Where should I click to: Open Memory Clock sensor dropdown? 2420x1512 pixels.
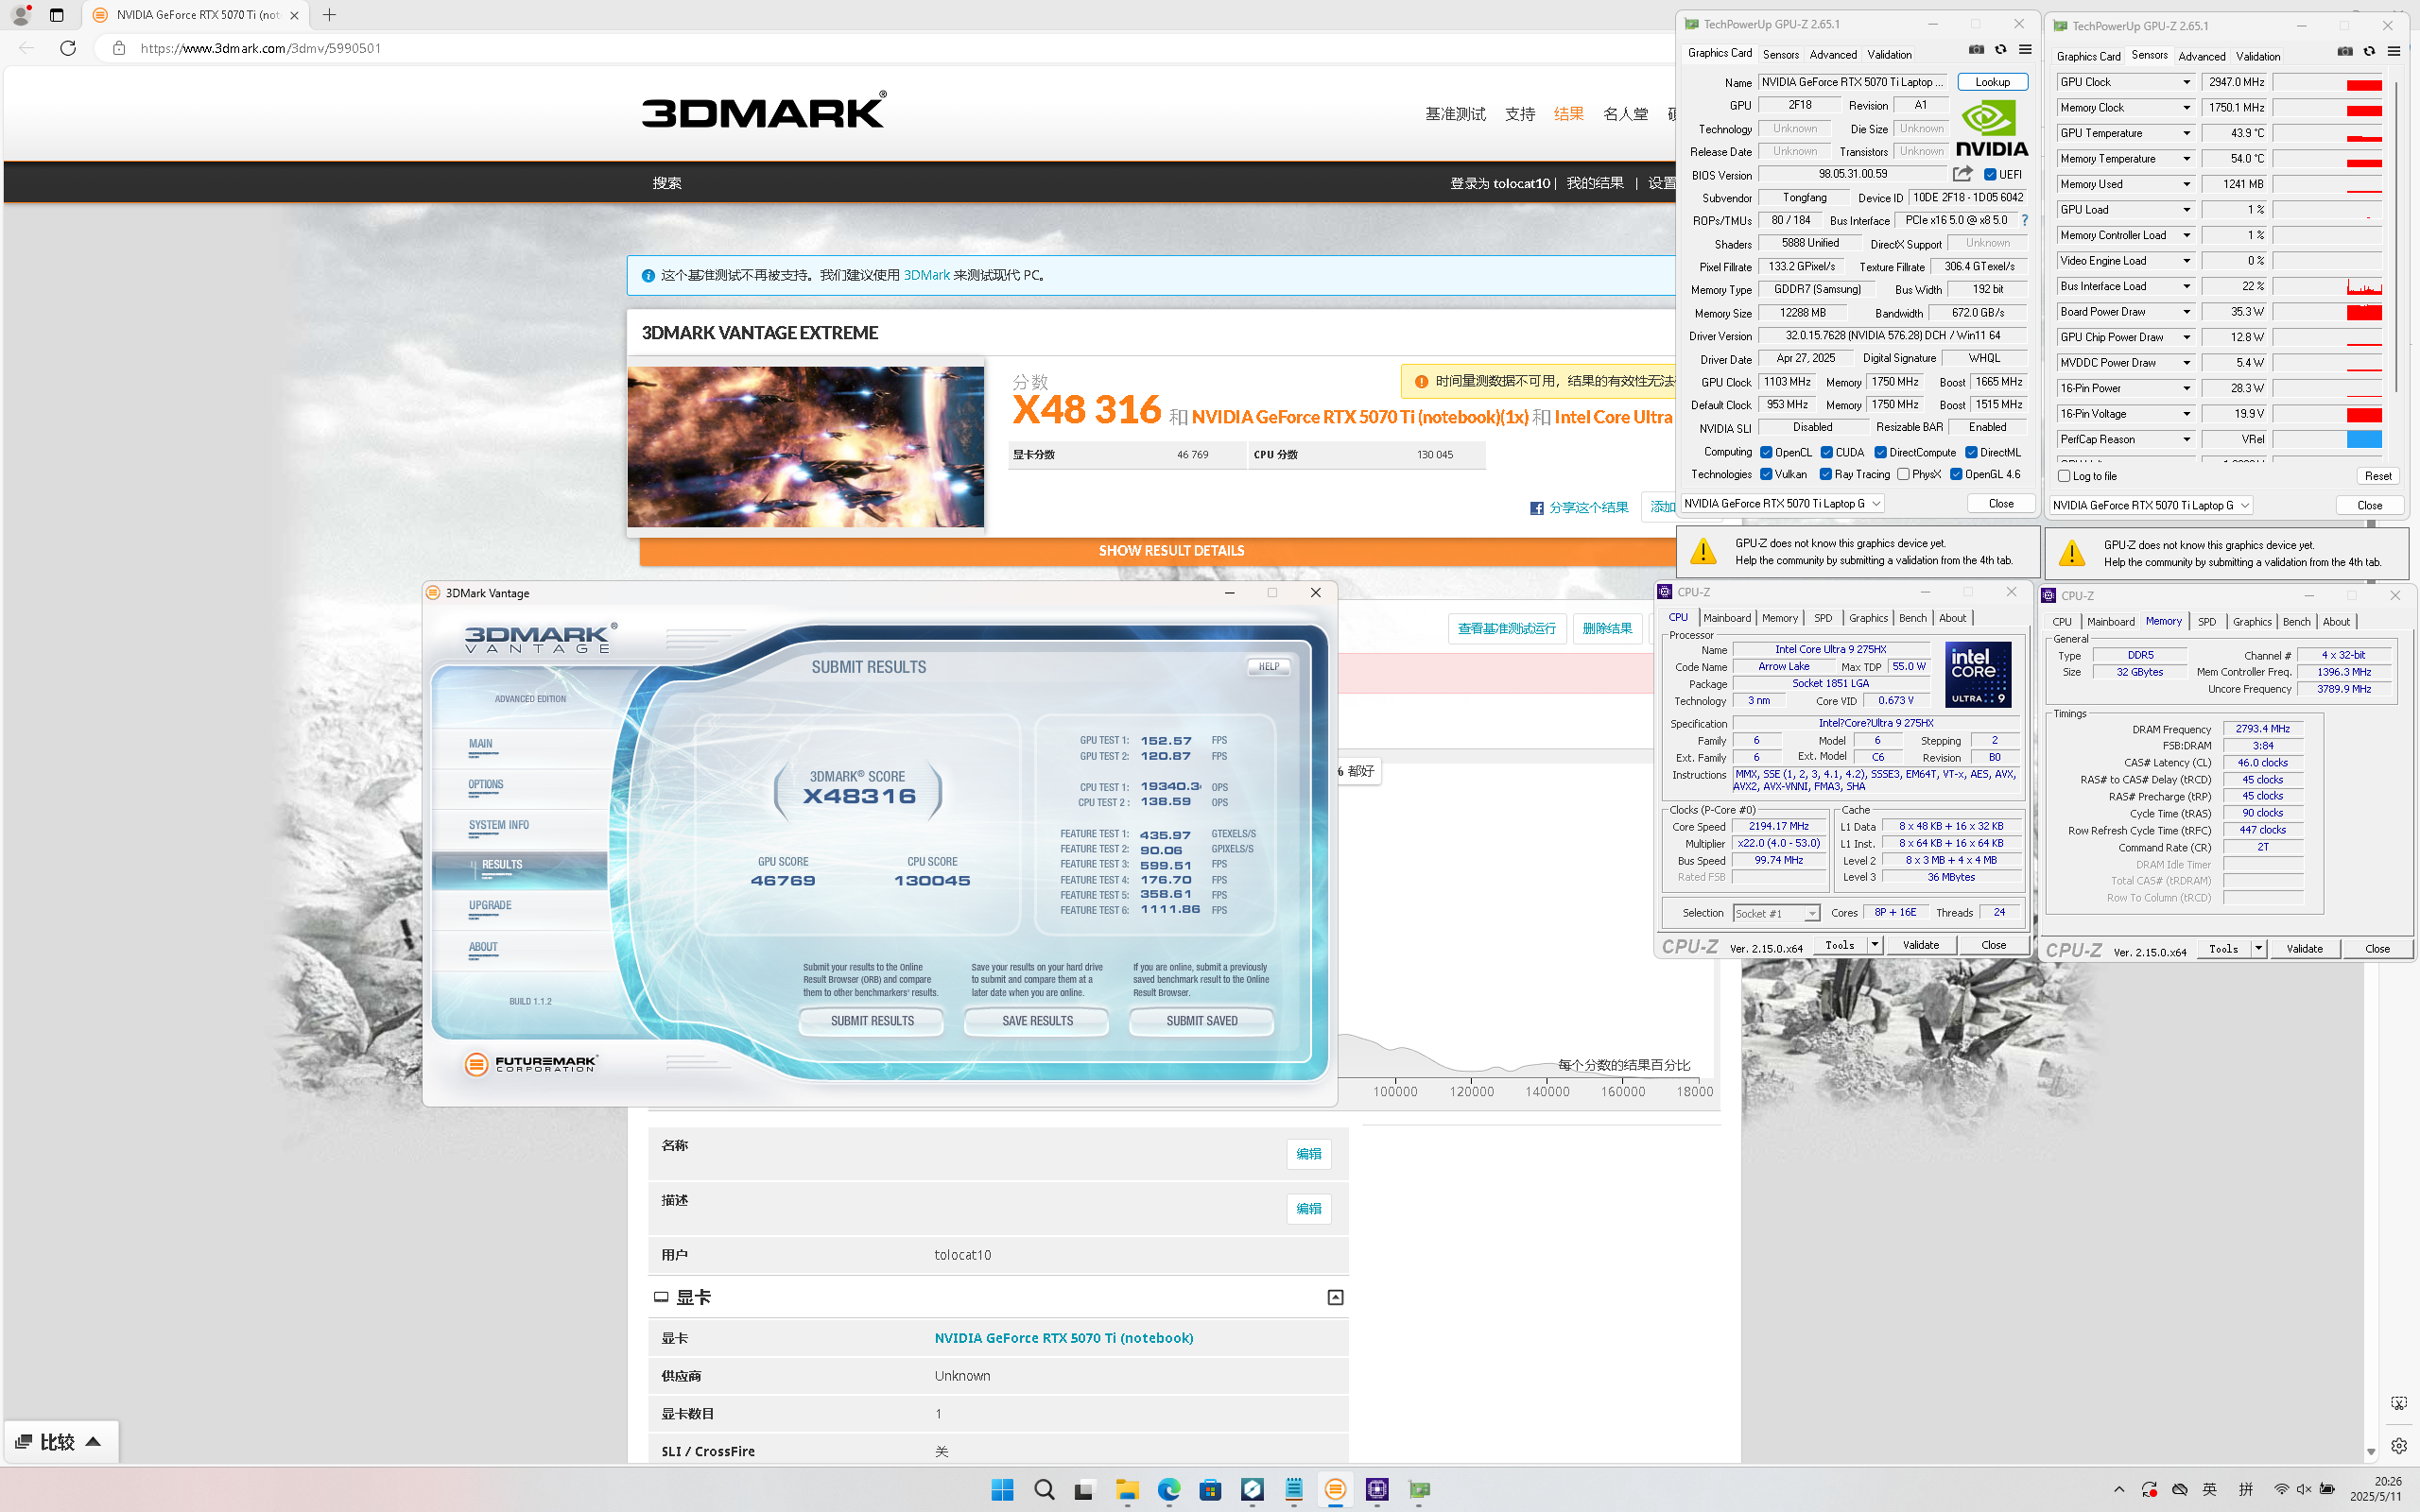click(2187, 108)
